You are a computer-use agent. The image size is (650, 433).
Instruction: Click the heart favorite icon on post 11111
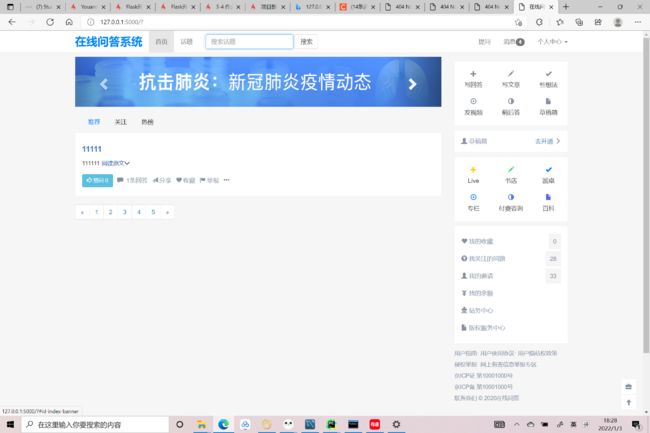(x=179, y=180)
